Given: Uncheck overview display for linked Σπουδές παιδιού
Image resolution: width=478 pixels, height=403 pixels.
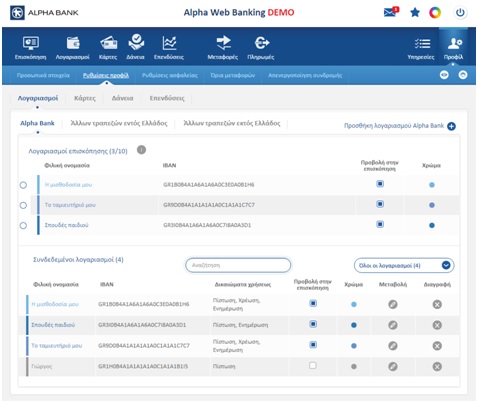Looking at the screenshot, I should click(313, 324).
